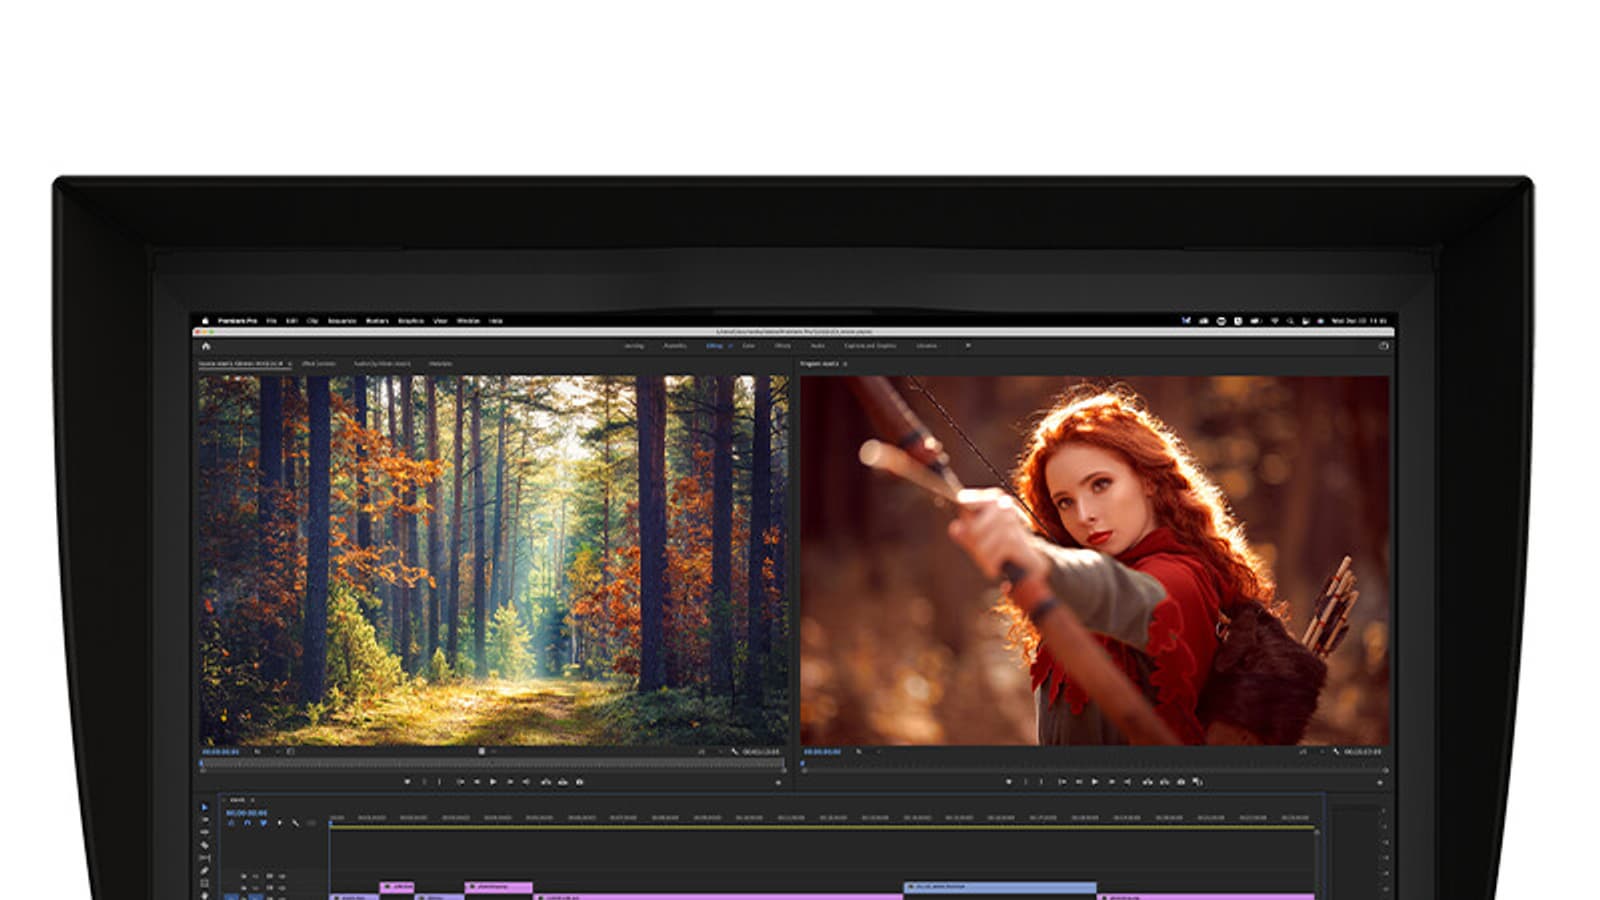The height and width of the screenshot is (900, 1600).
Task: Add a marker in the Program monitor
Action: (x=1008, y=782)
